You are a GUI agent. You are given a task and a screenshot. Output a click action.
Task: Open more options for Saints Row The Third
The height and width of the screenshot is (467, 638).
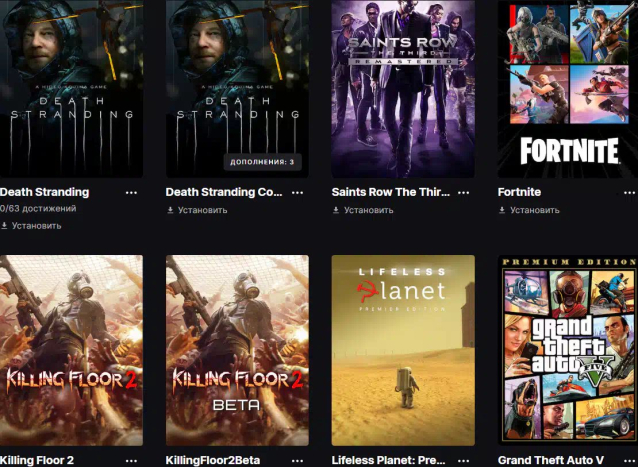pos(463,193)
